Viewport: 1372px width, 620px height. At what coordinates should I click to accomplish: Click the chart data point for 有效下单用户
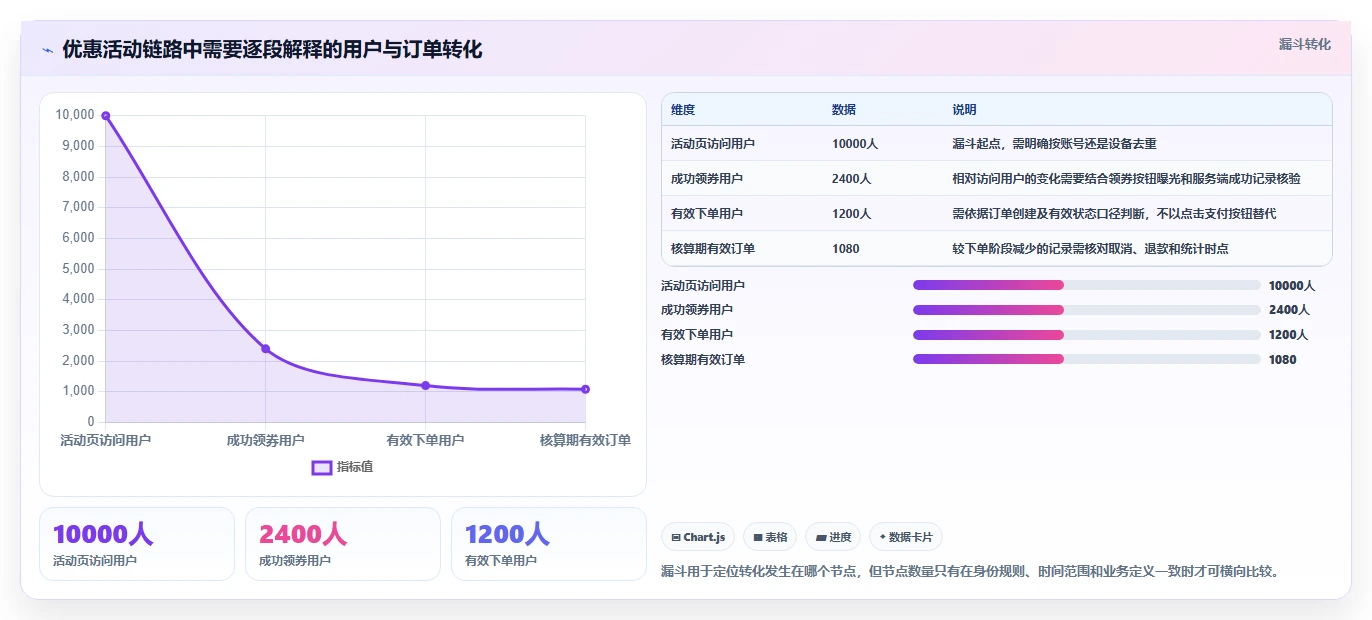[425, 386]
